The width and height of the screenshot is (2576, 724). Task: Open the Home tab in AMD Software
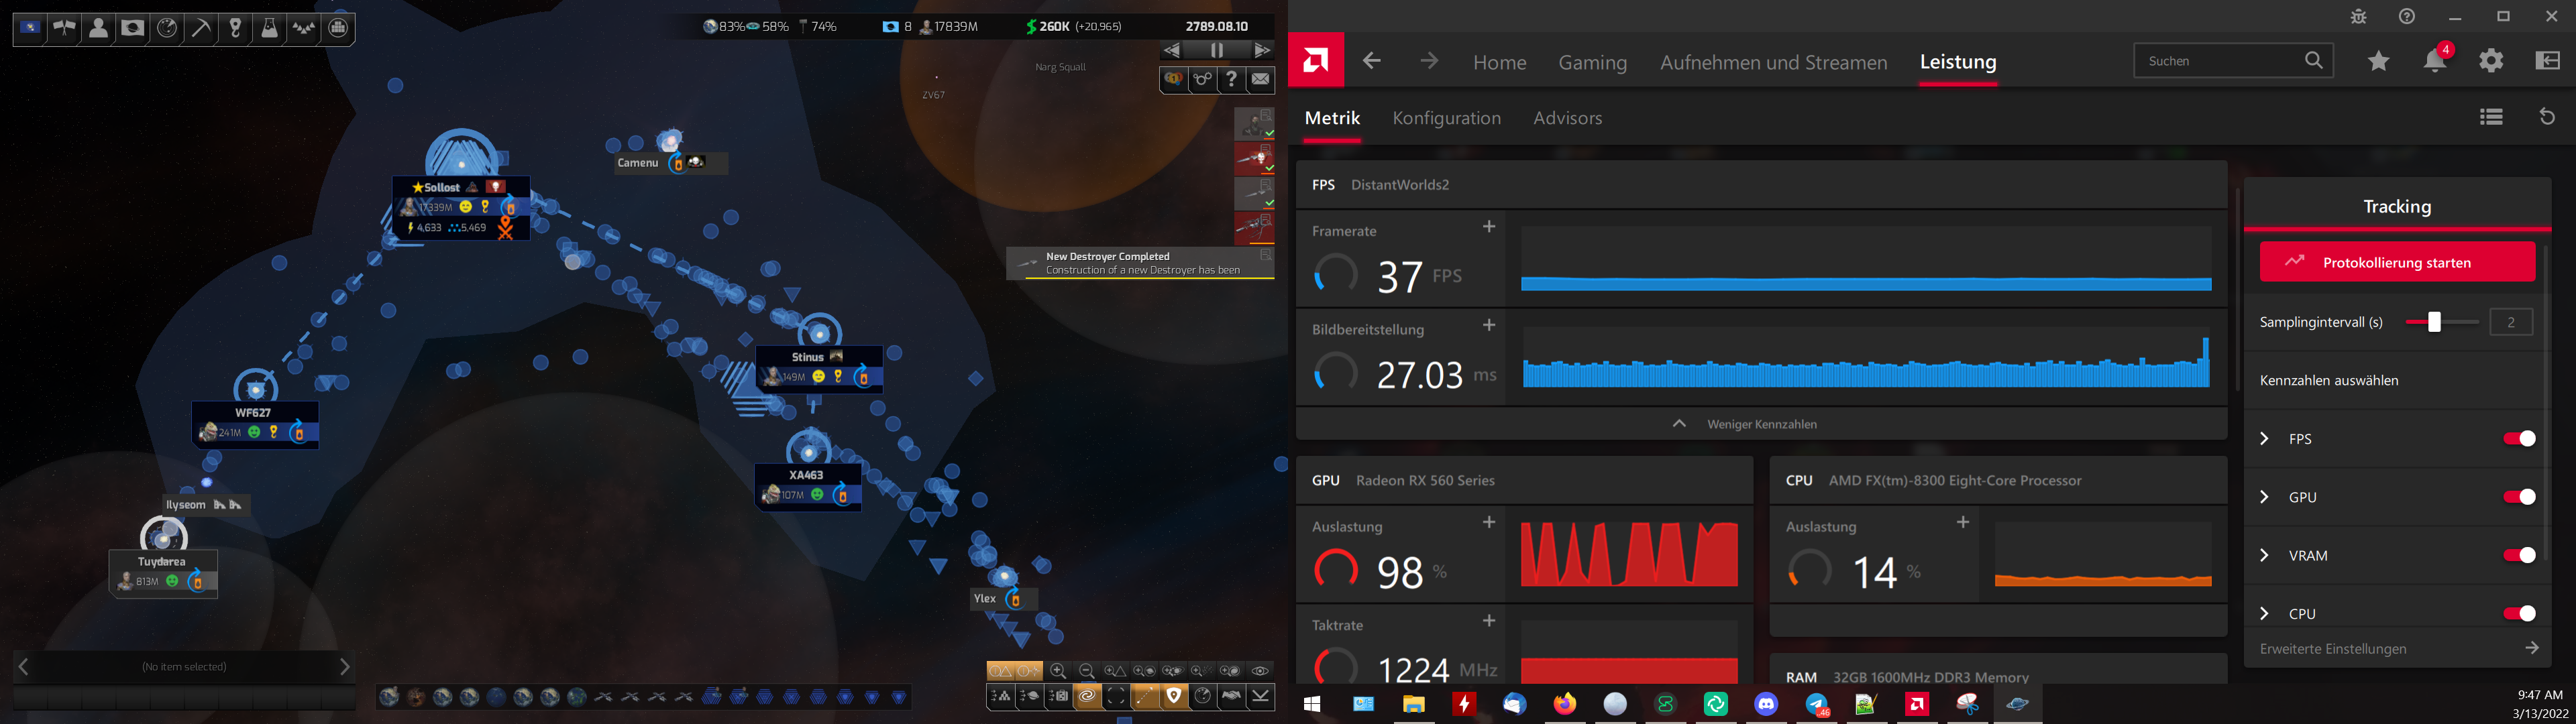[1499, 62]
